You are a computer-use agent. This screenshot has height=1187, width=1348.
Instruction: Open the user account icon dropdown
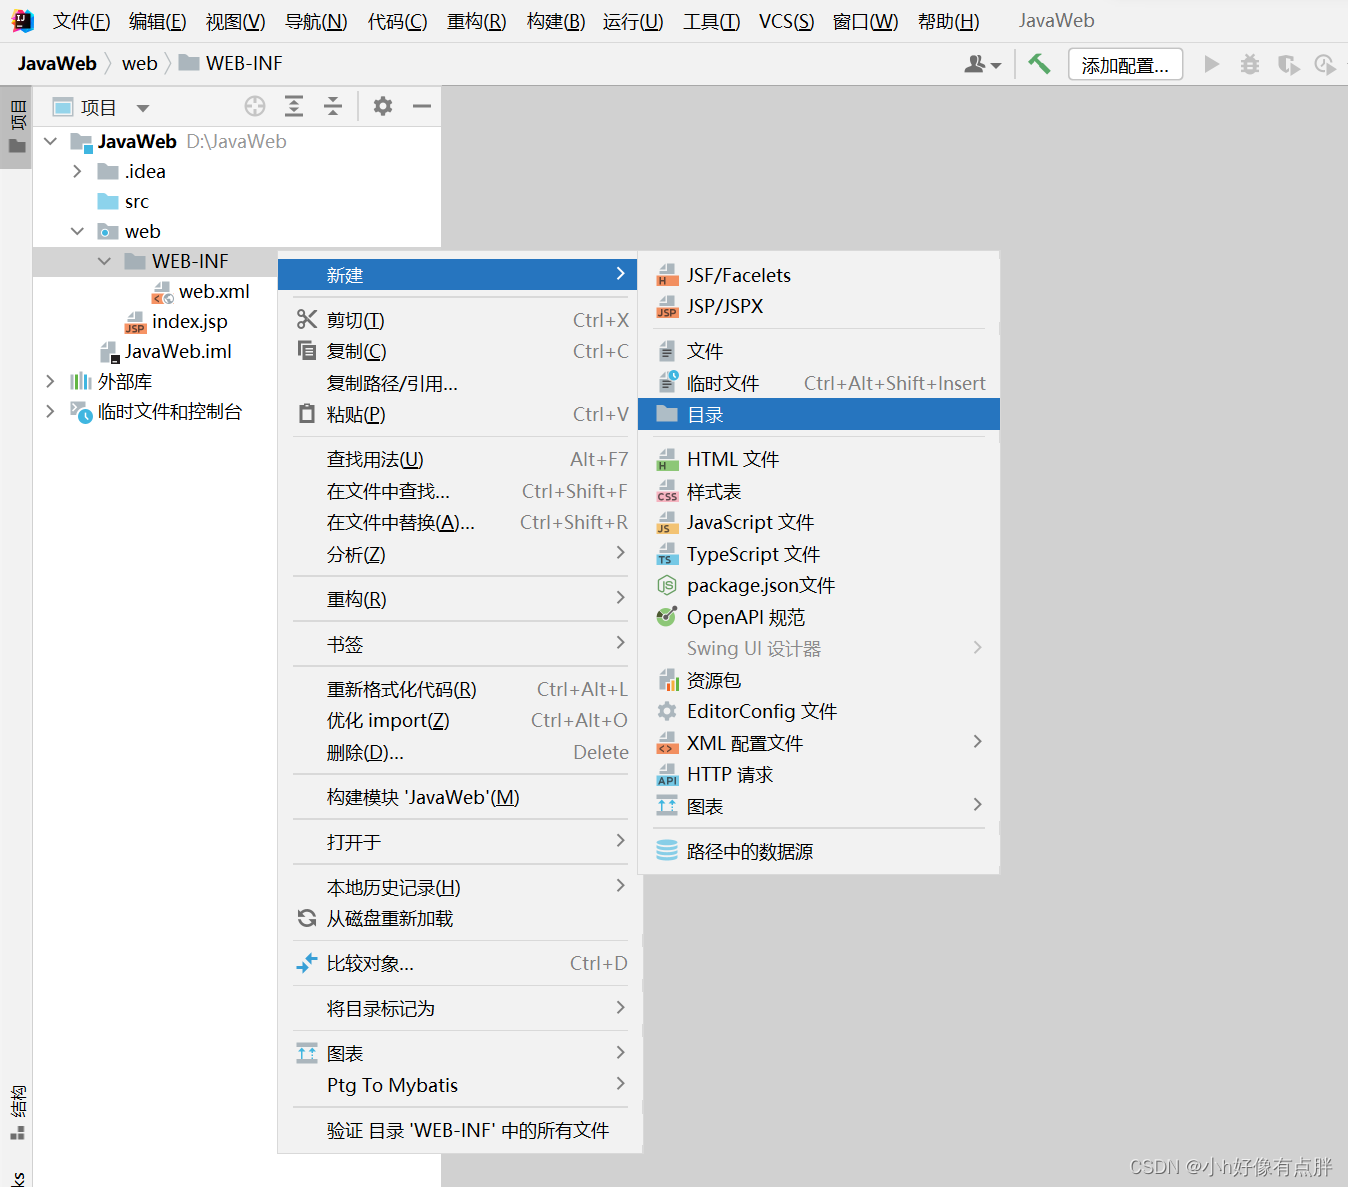pyautogui.click(x=982, y=64)
